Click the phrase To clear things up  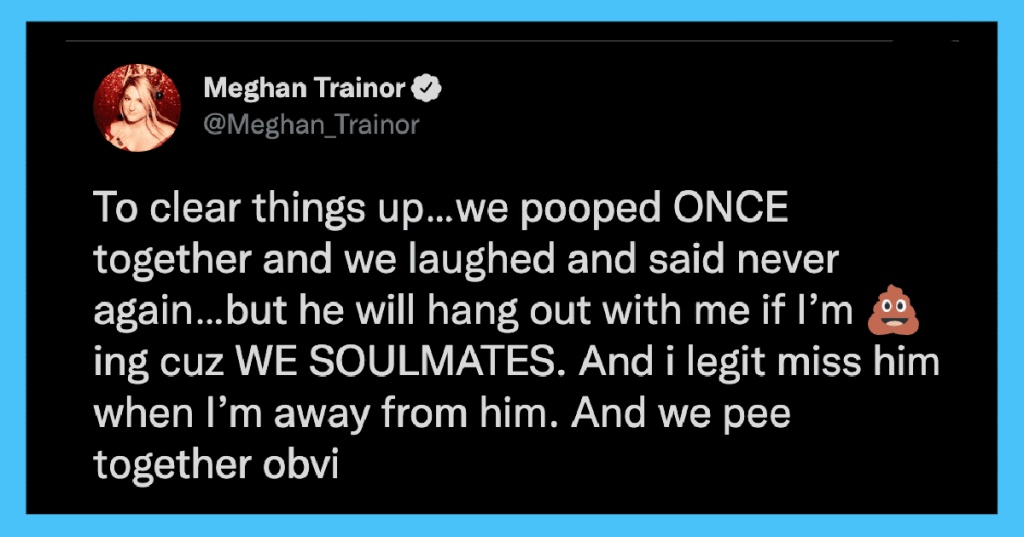point(257,210)
